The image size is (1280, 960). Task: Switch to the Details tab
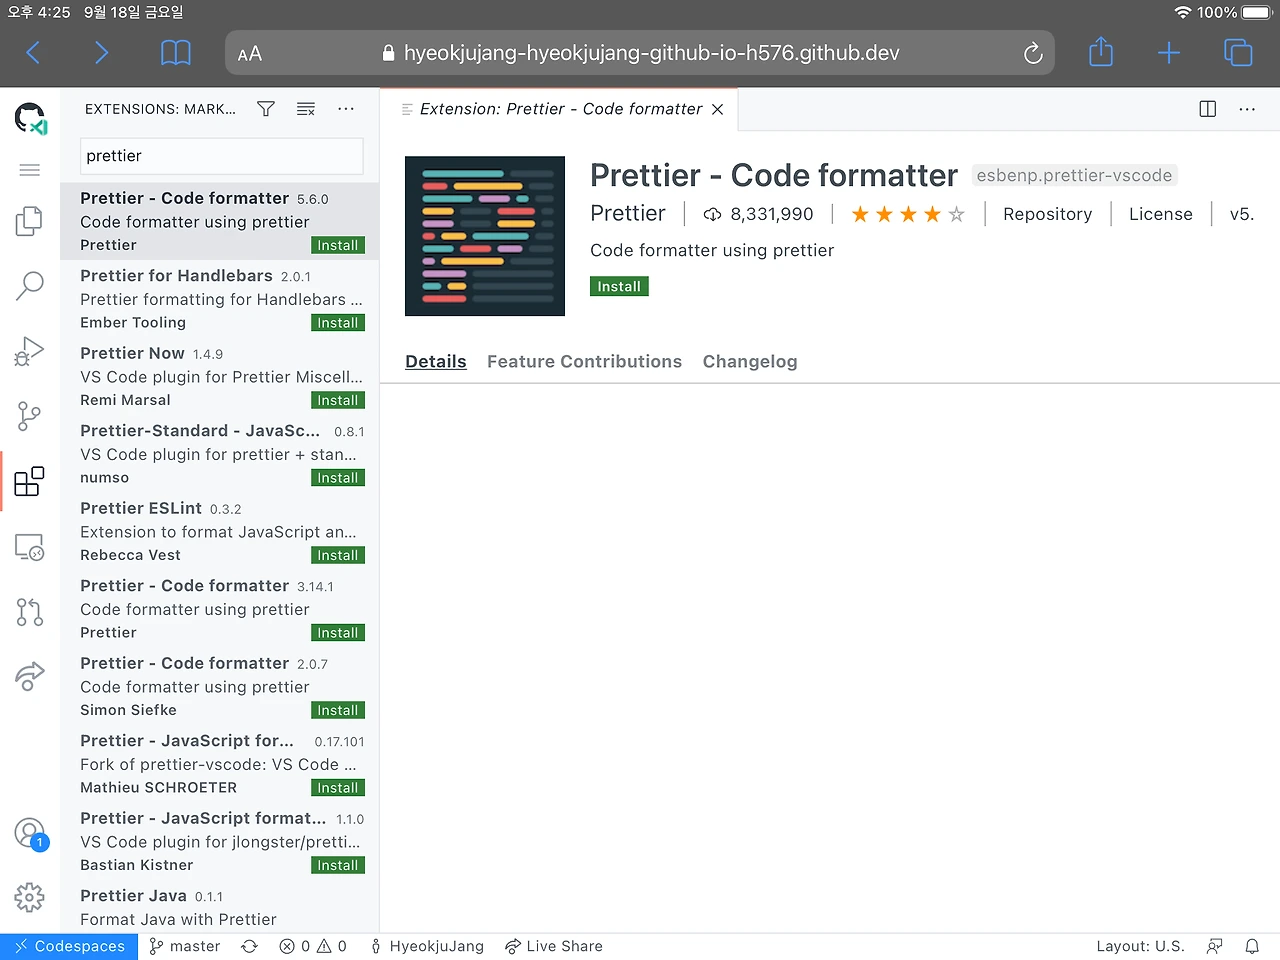point(436,362)
